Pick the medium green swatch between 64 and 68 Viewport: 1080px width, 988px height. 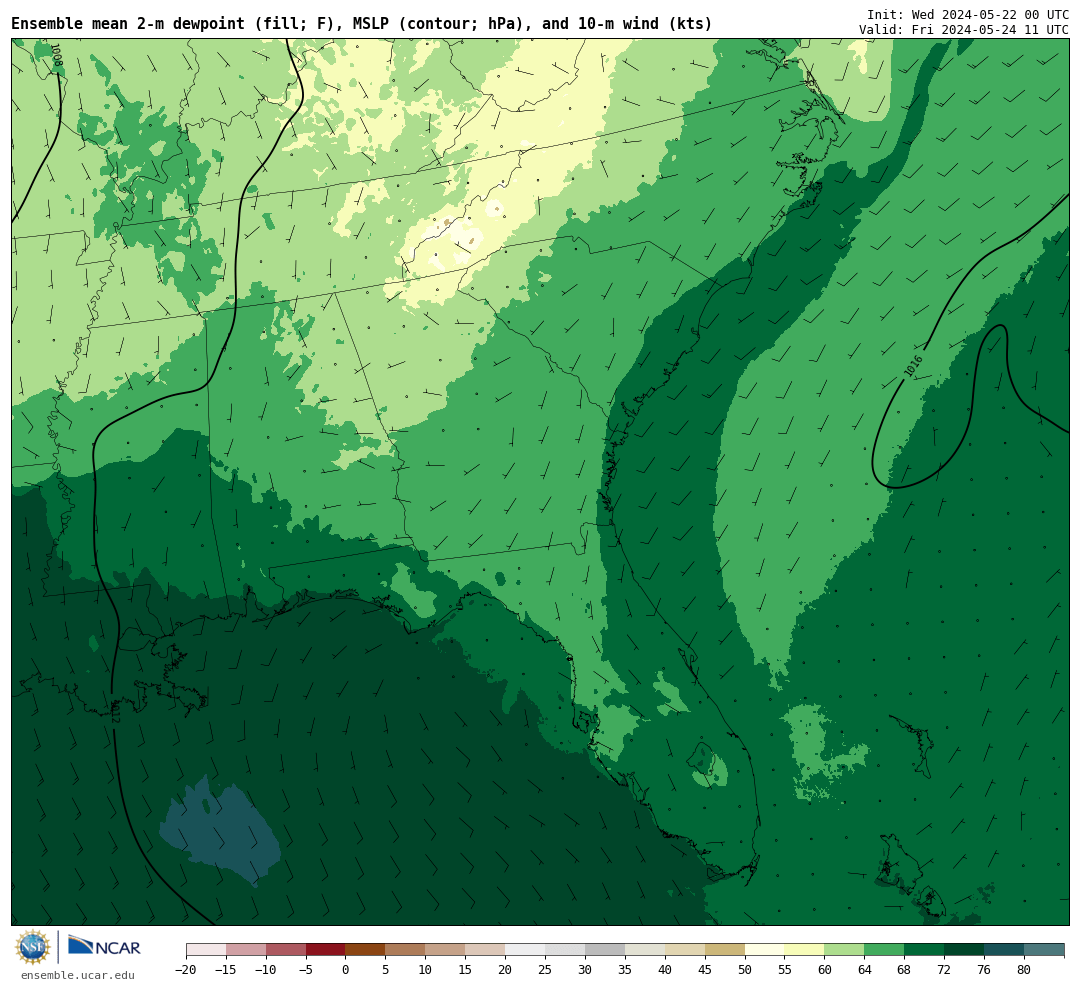click(884, 949)
